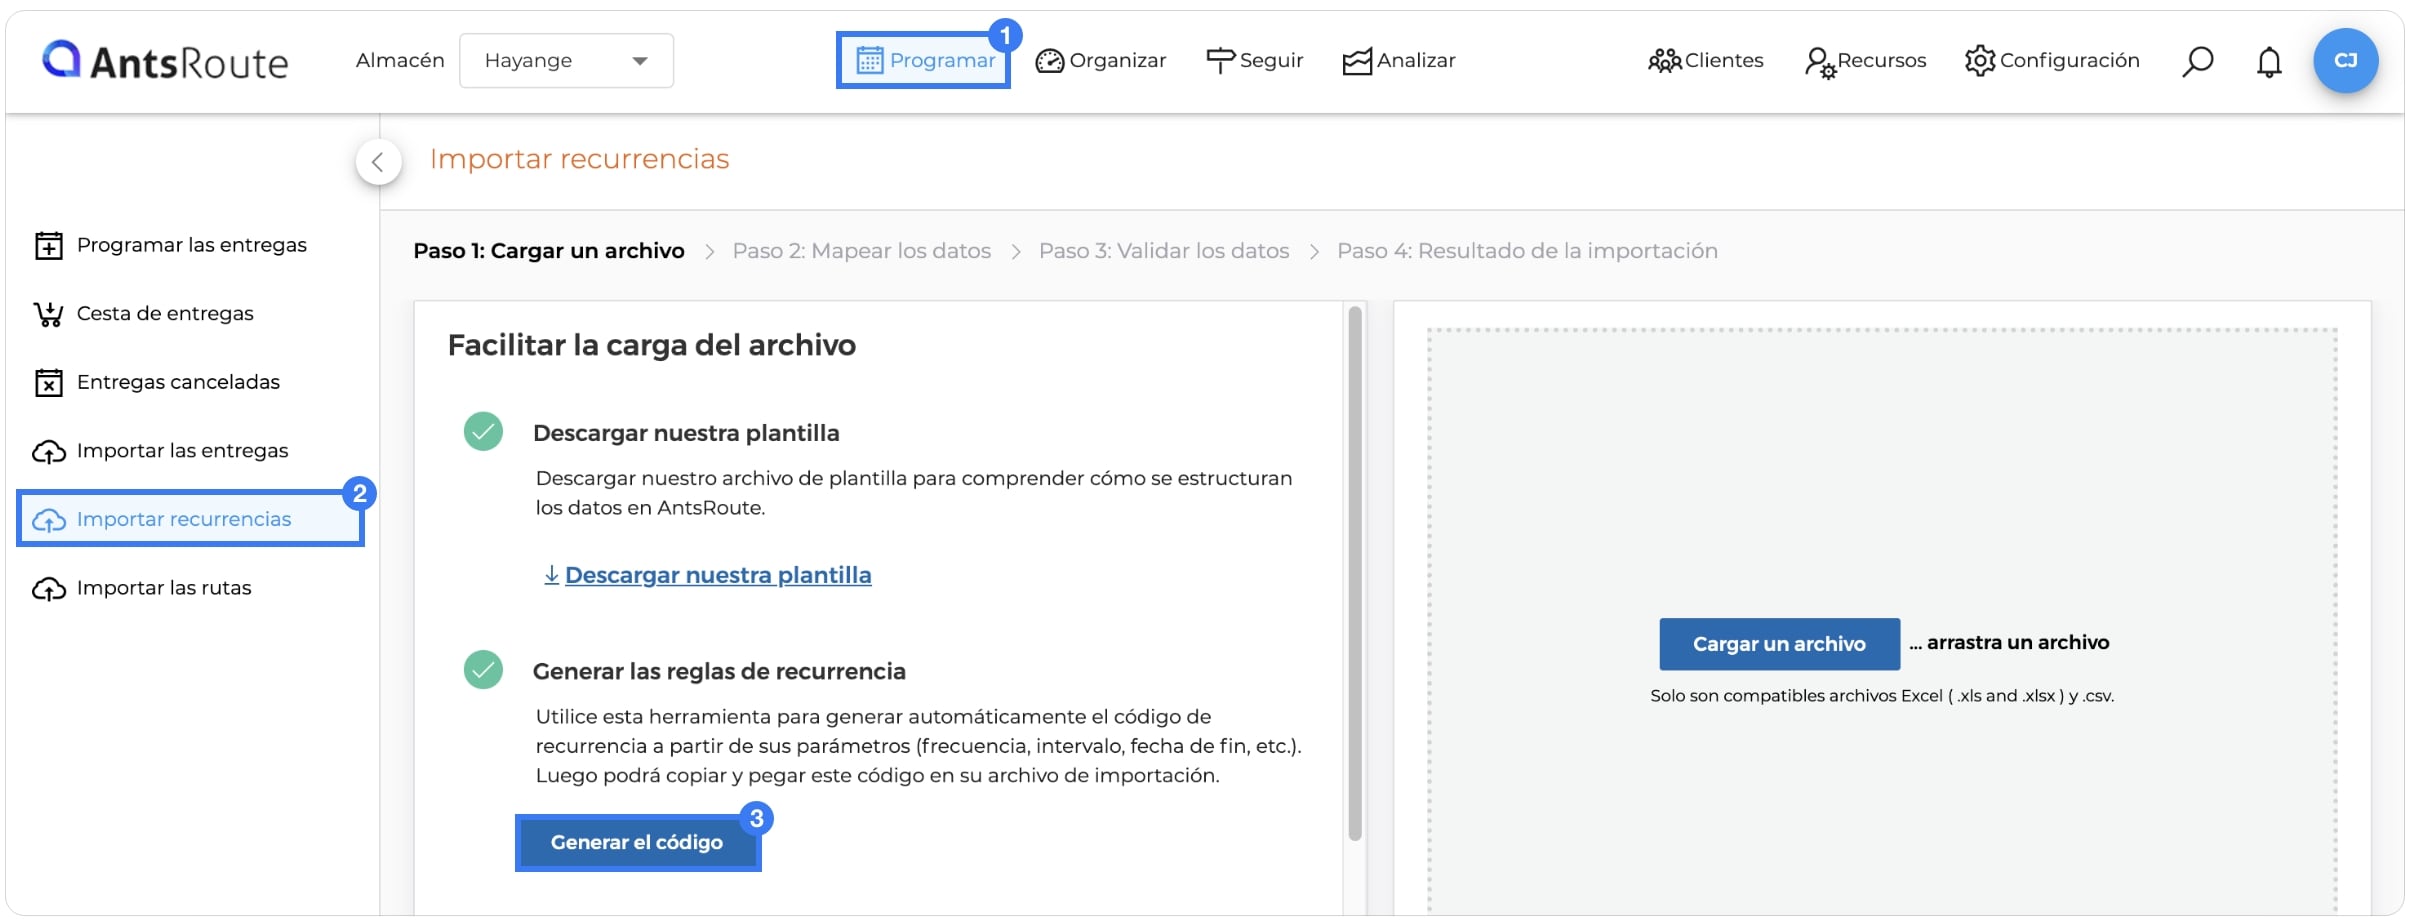Click the Generar el código button
The height and width of the screenshot is (924, 2410).
(x=637, y=842)
